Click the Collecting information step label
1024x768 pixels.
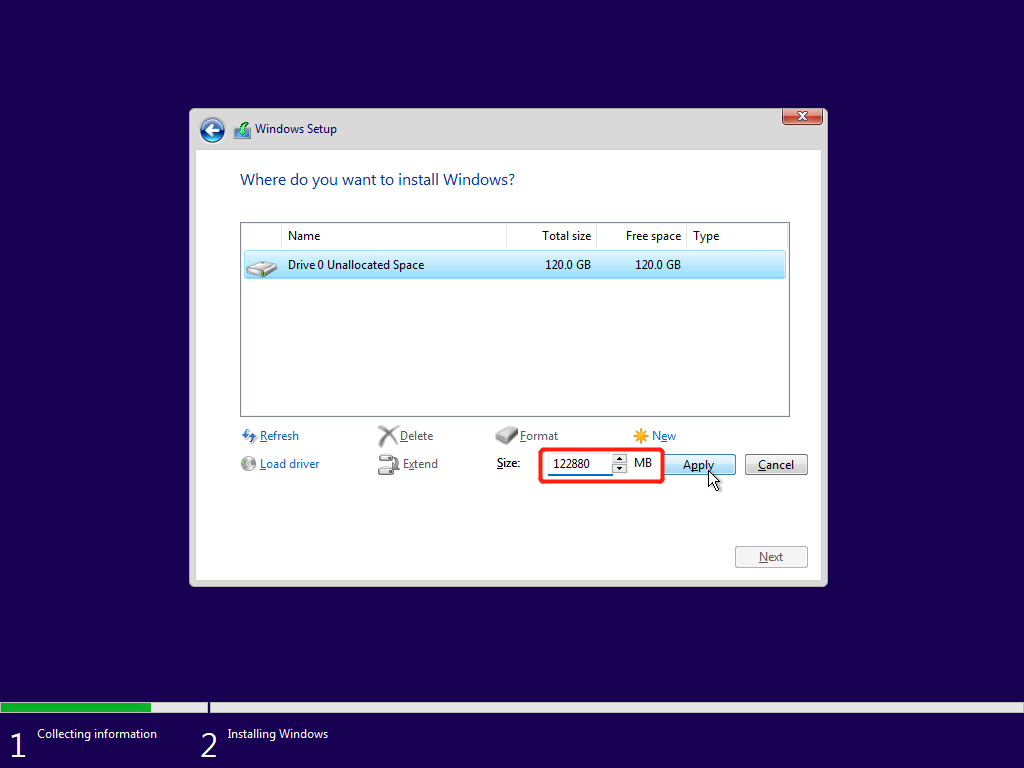click(97, 734)
